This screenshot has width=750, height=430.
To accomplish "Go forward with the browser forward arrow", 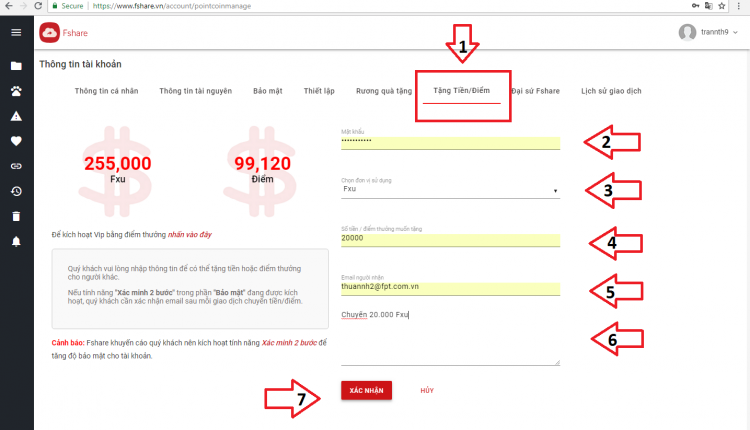I will point(23,6).
